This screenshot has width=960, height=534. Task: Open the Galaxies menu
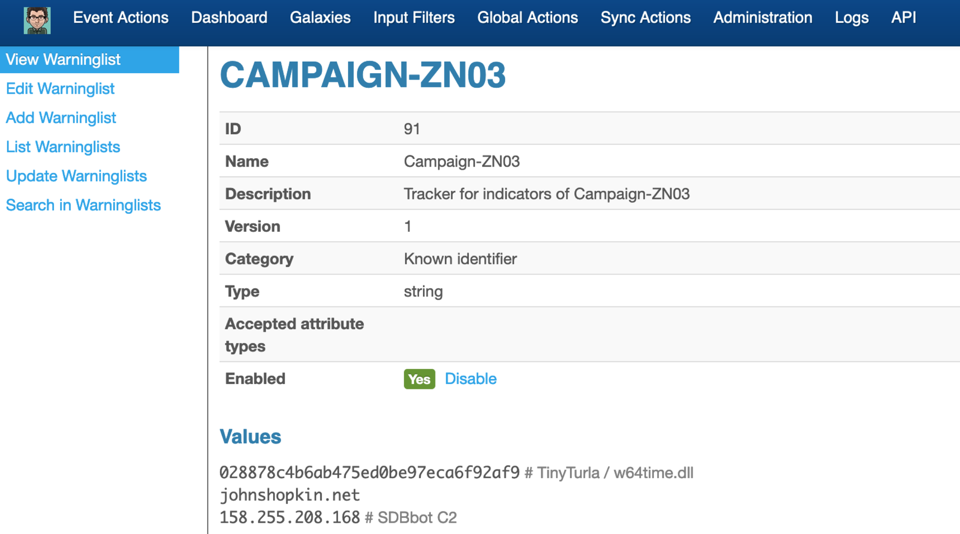coord(320,18)
